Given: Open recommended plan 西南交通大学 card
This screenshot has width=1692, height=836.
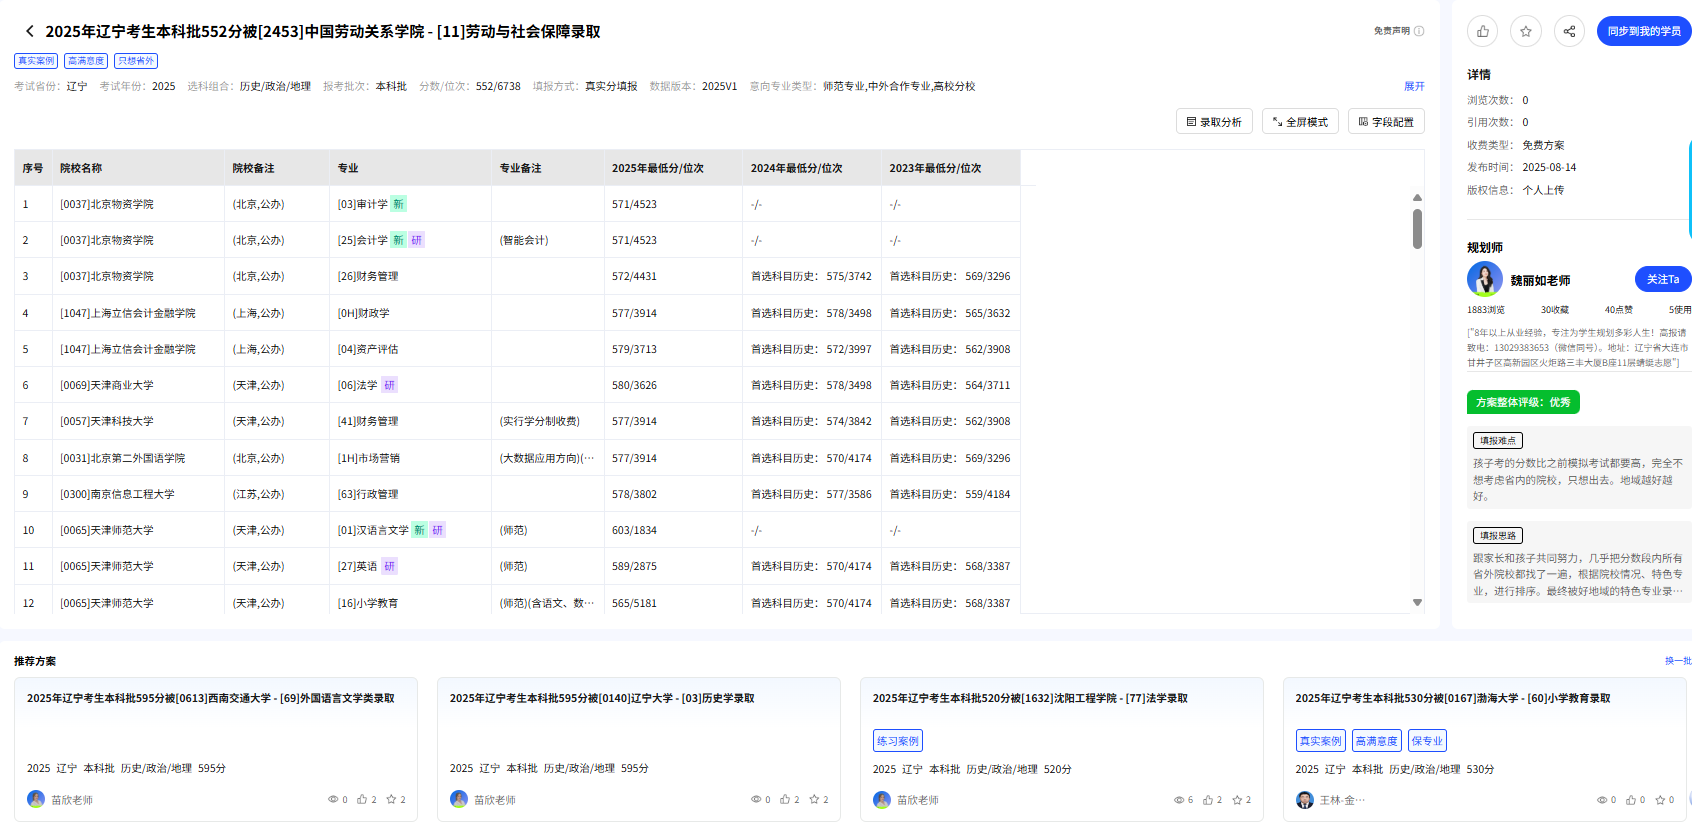Looking at the screenshot, I should 216,749.
